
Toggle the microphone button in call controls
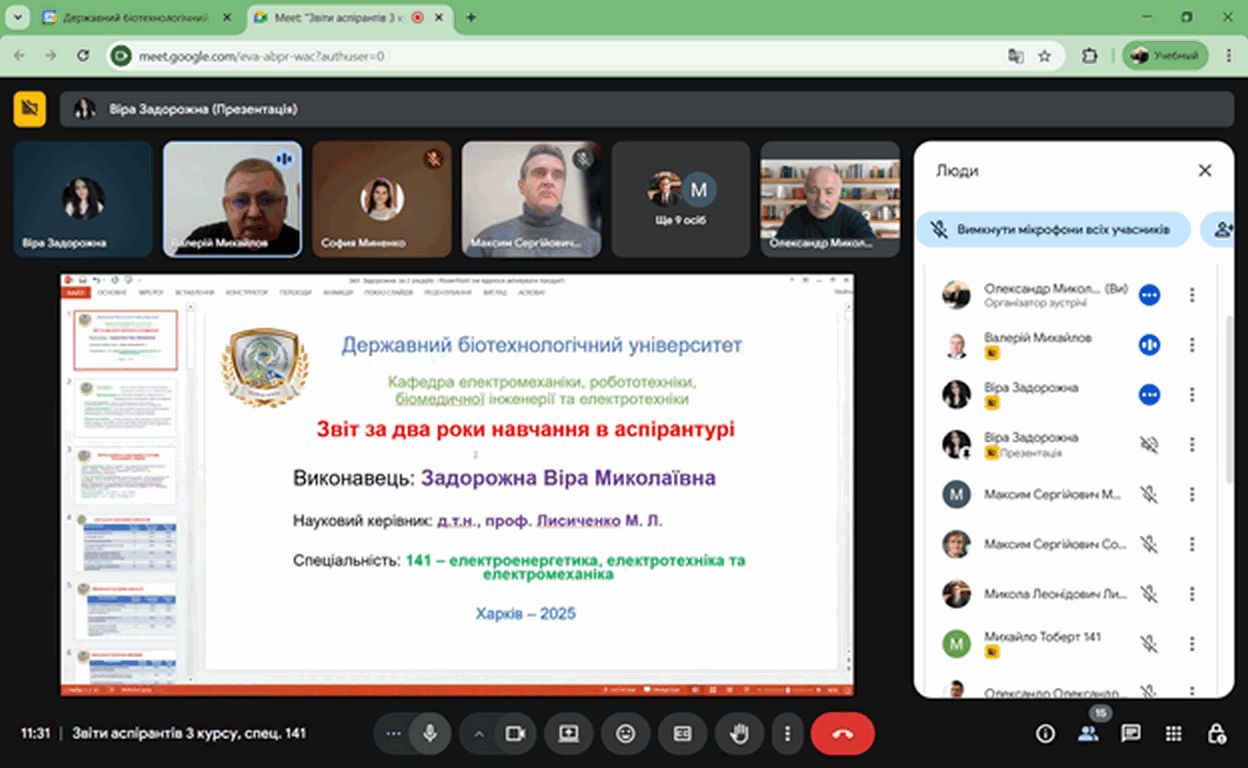pyautogui.click(x=430, y=734)
